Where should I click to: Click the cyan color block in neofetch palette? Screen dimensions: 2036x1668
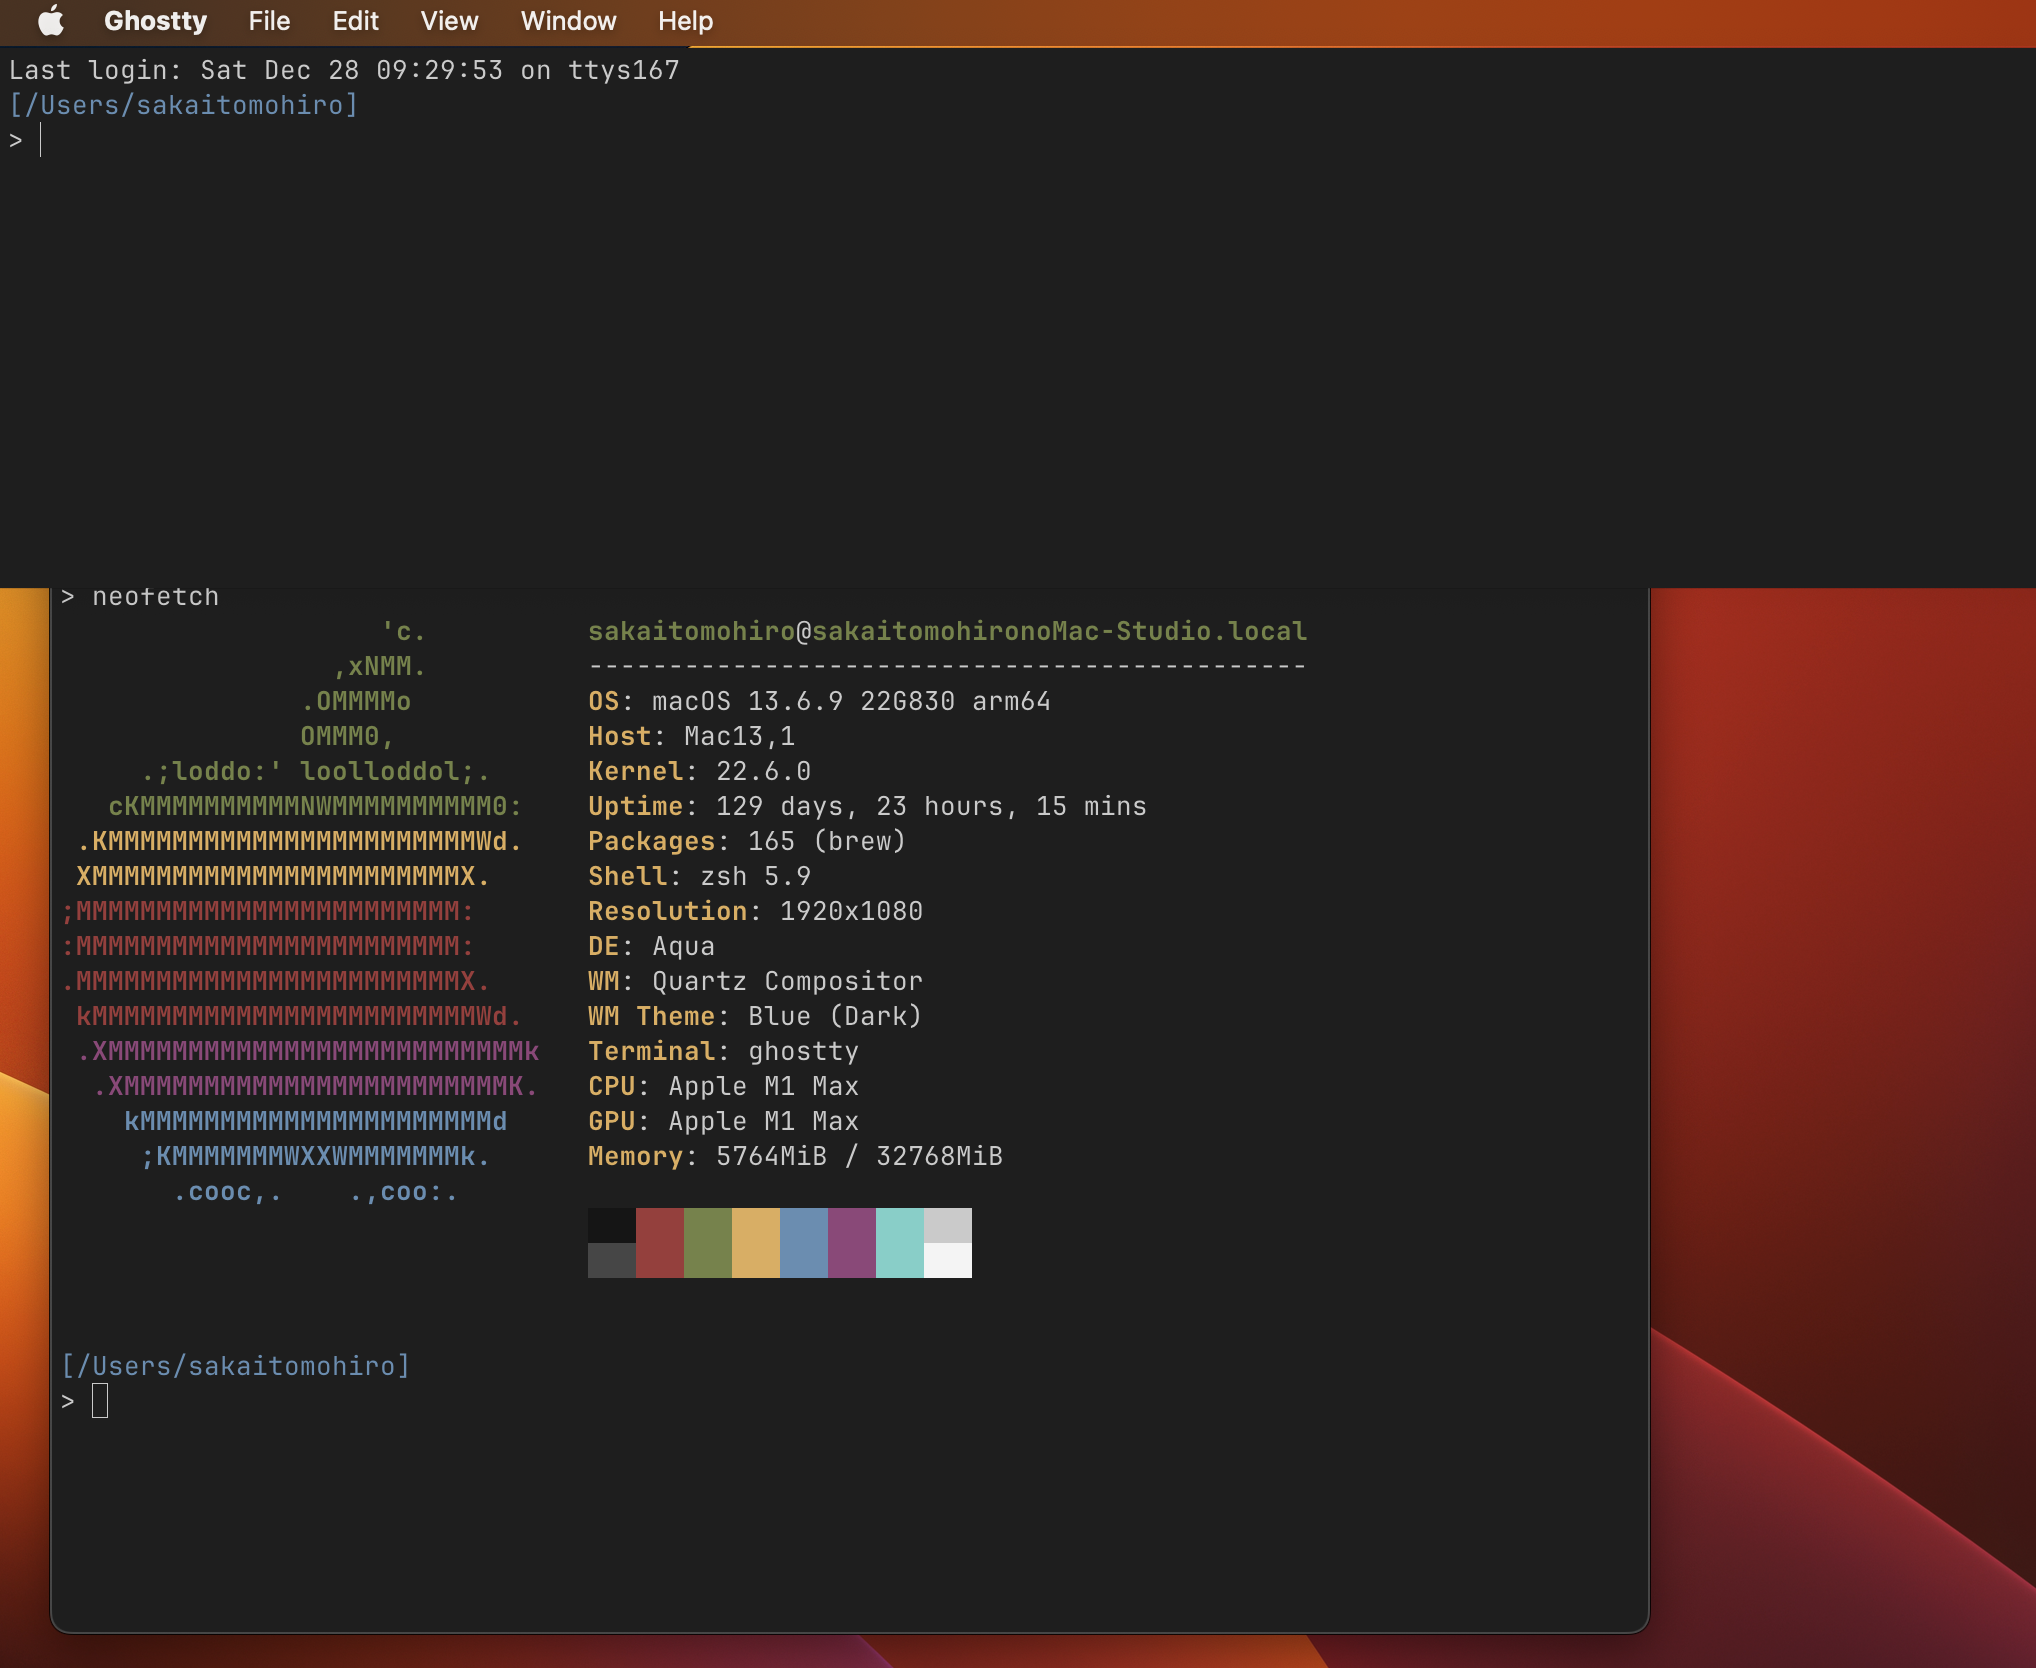point(899,1242)
